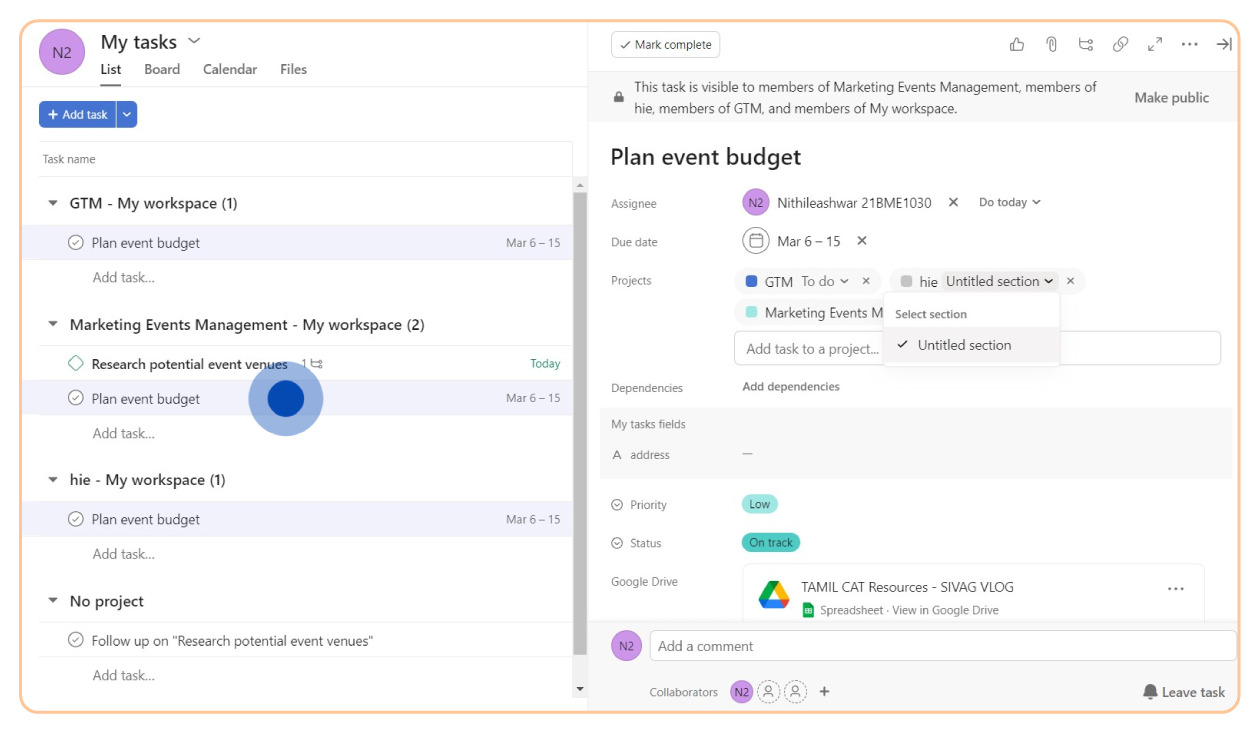
Task: Click Add a comment field
Action: click(x=942, y=646)
